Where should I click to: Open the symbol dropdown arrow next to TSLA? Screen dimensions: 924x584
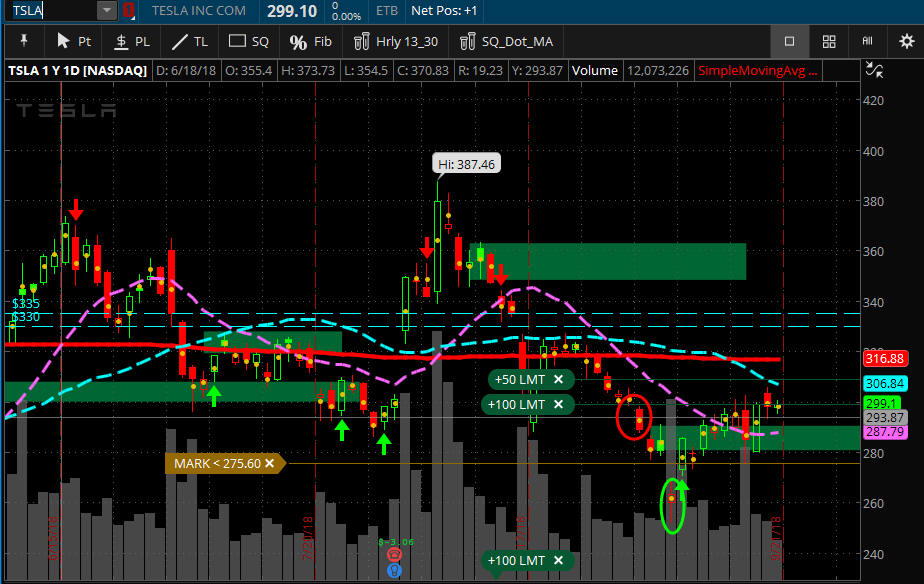[107, 11]
